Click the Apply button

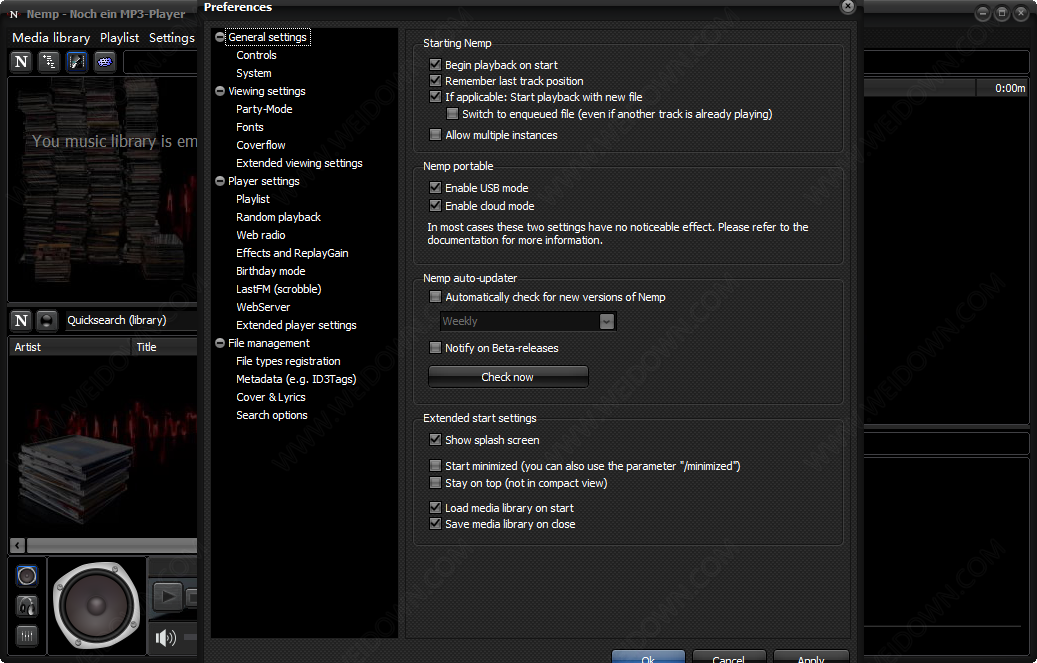(811, 657)
